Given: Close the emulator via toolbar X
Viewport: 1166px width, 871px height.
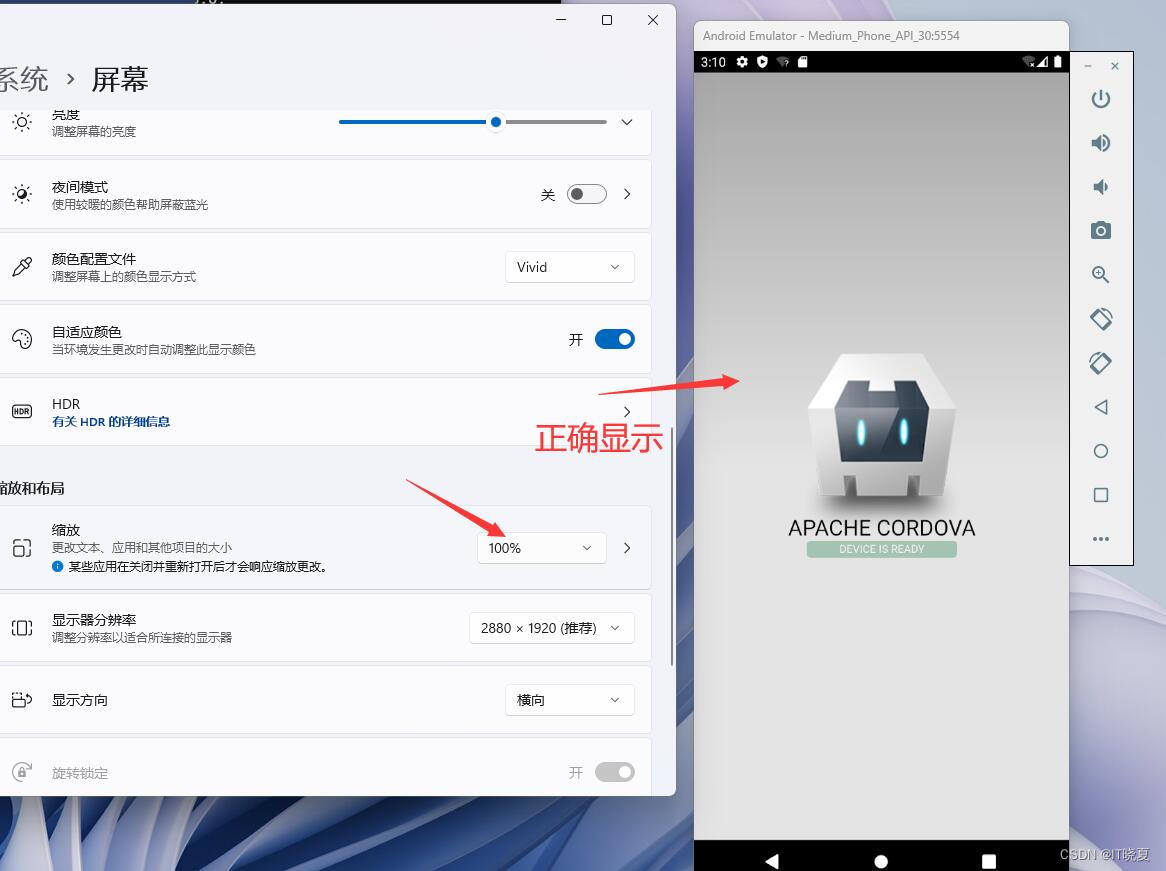Looking at the screenshot, I should pyautogui.click(x=1115, y=66).
